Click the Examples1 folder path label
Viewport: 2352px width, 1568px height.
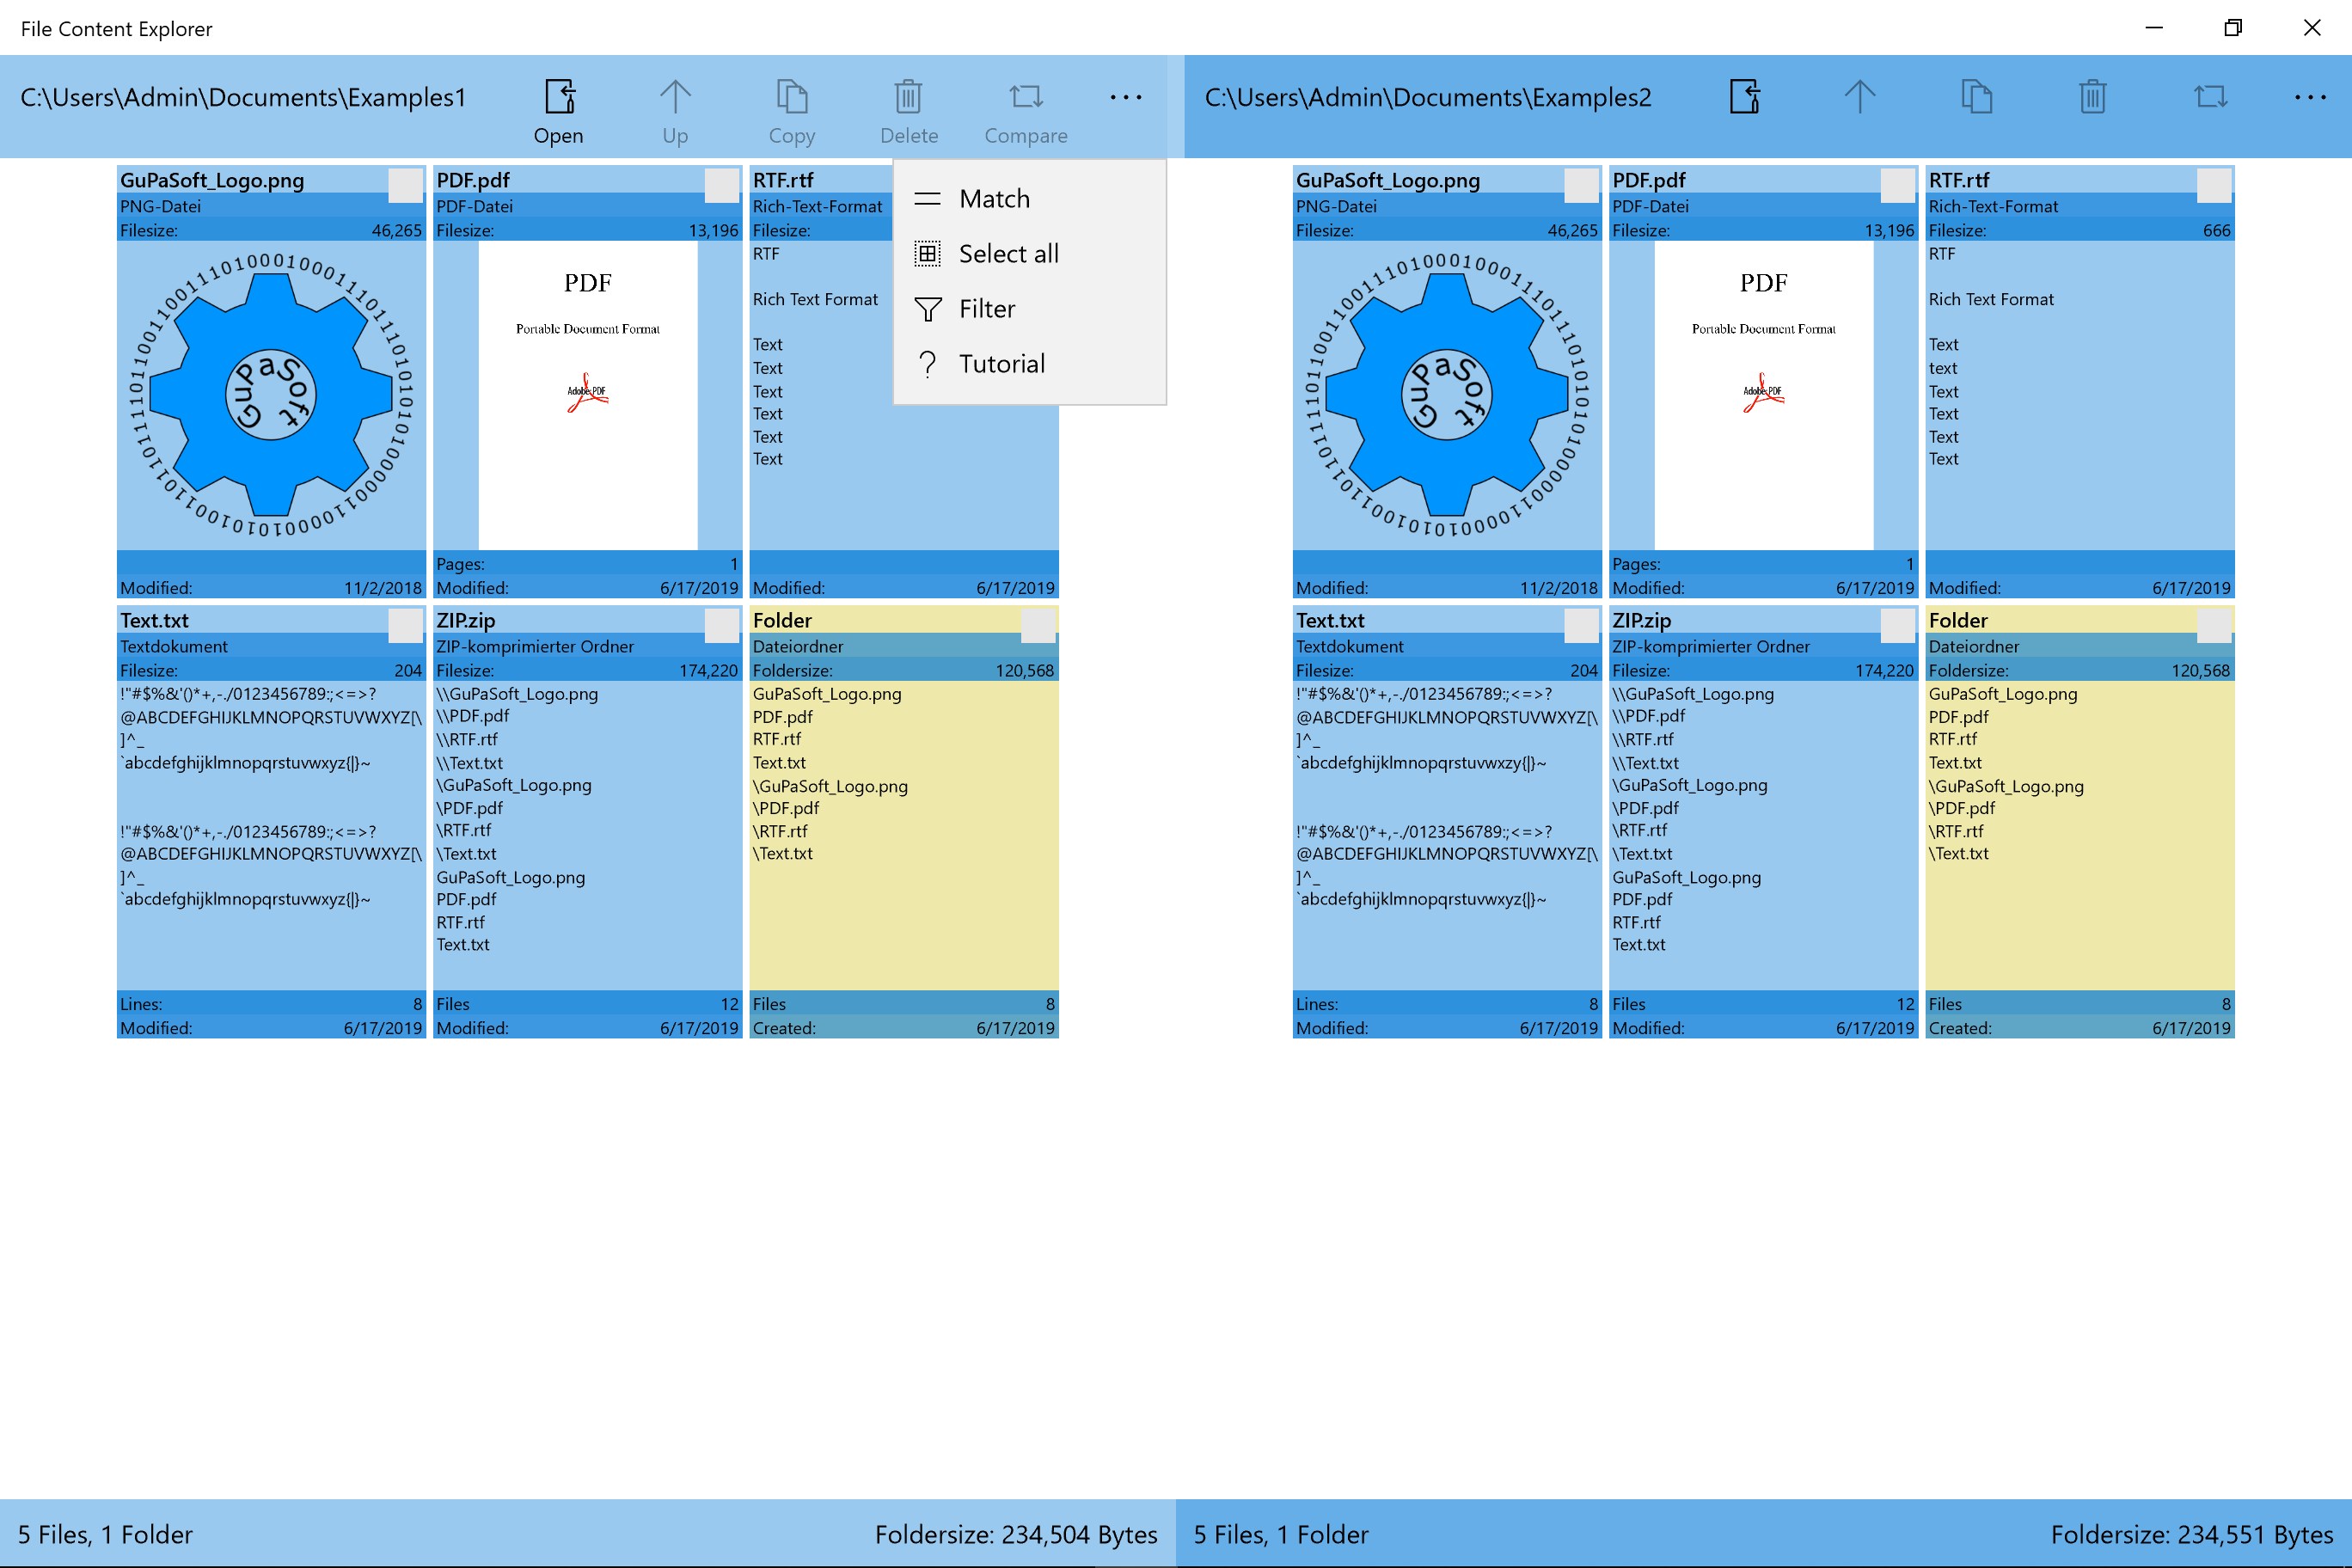tap(243, 98)
